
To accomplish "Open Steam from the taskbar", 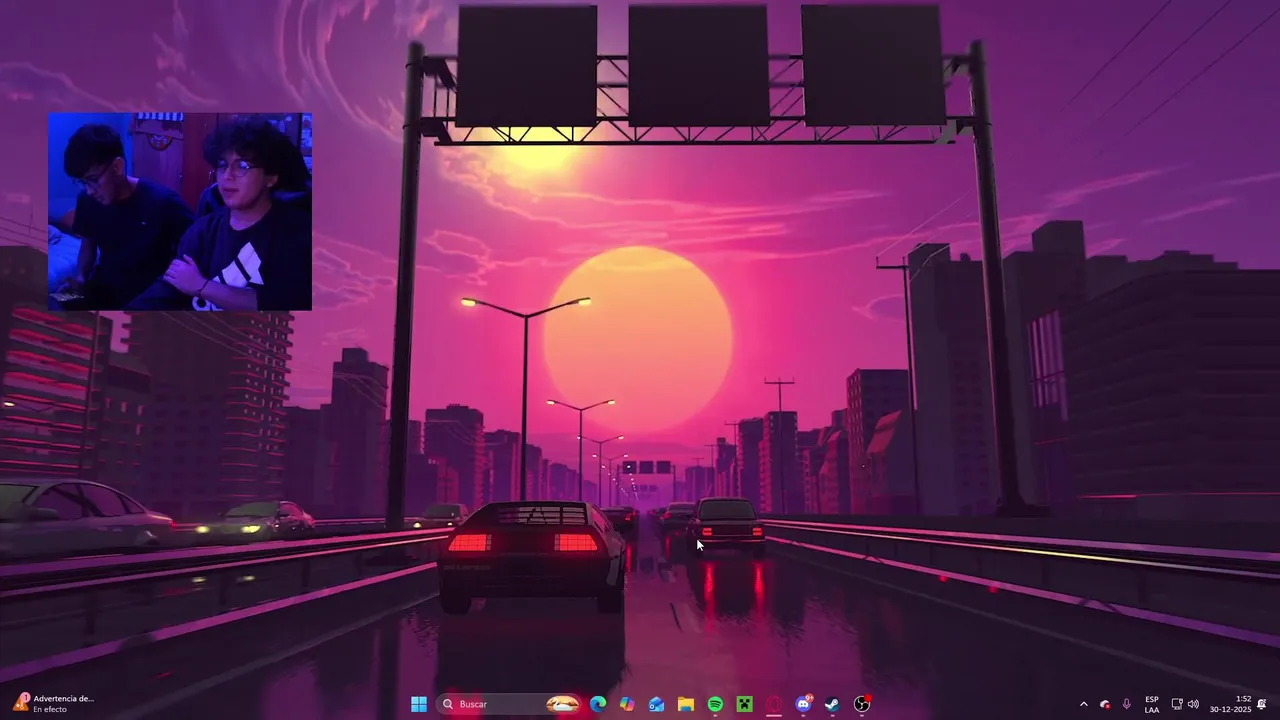I will pyautogui.click(x=832, y=704).
